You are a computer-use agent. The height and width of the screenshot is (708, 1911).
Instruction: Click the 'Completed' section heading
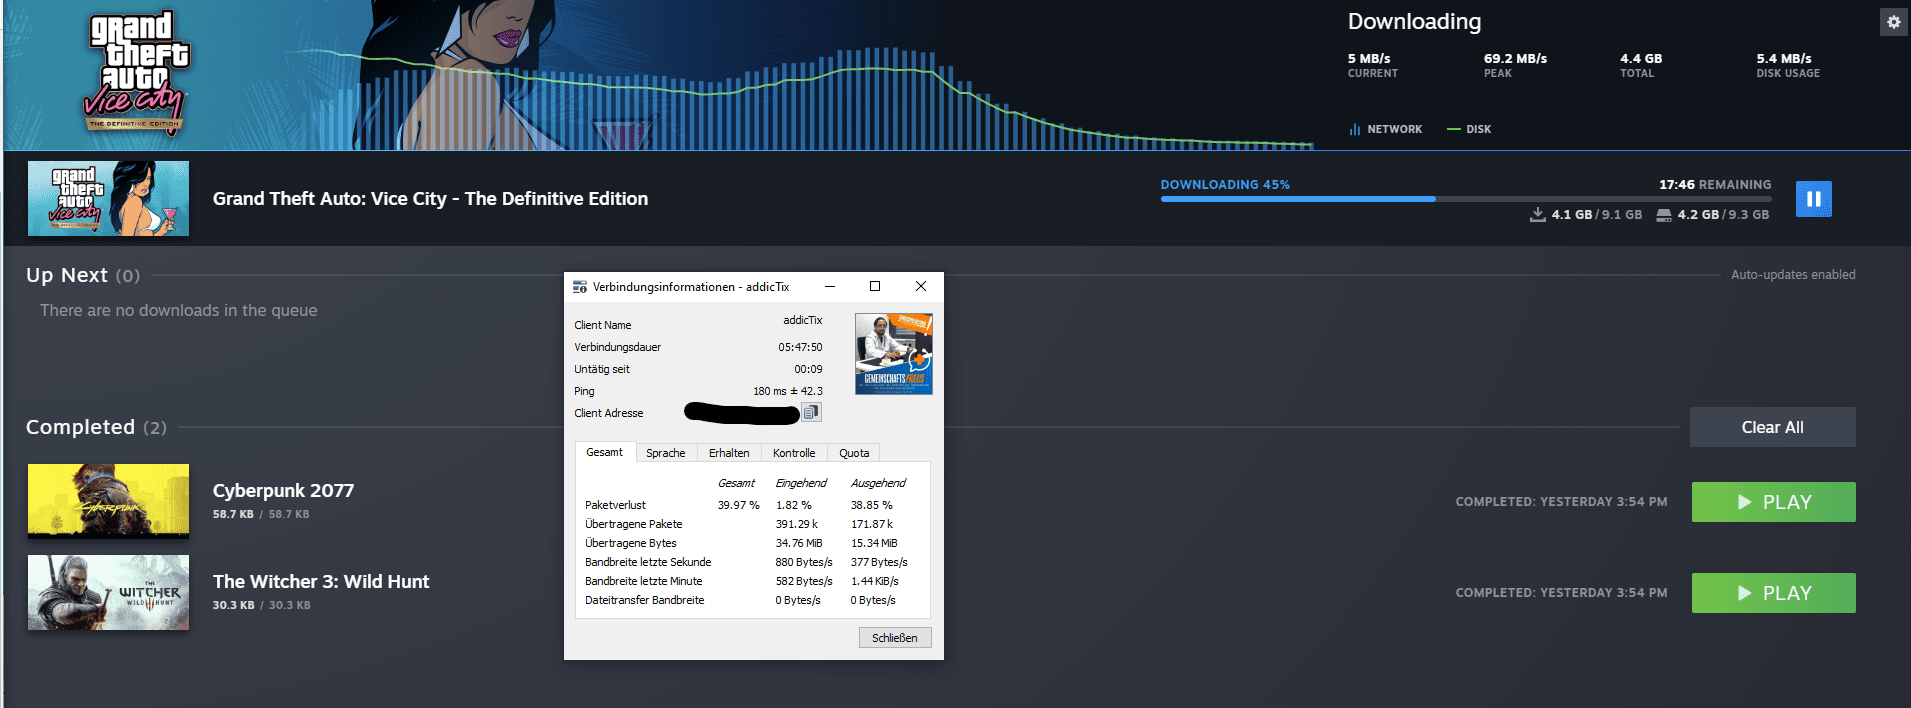click(x=80, y=427)
